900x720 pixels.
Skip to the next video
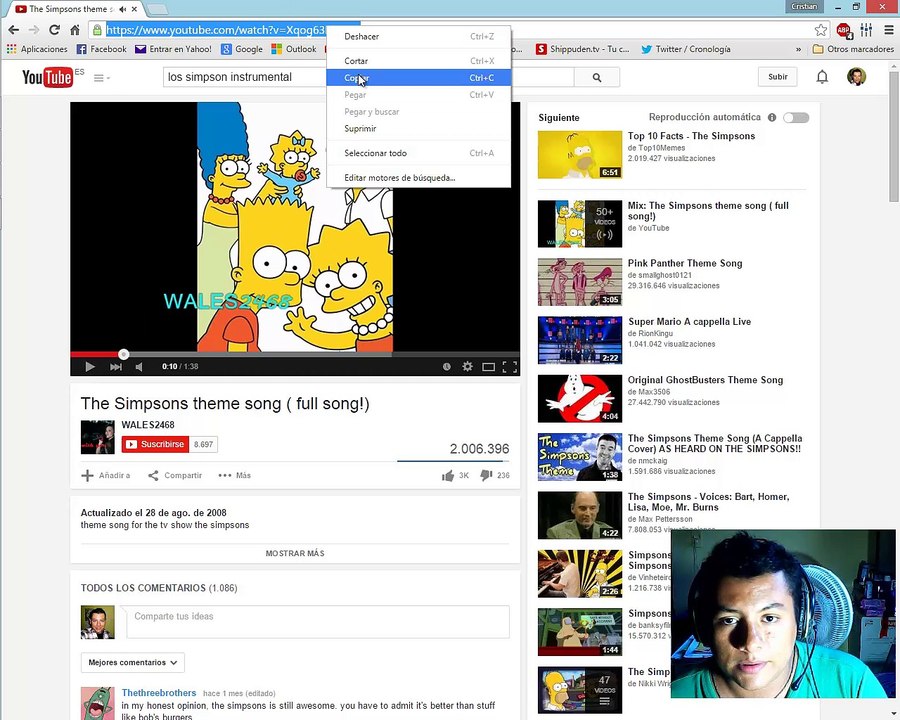(115, 366)
